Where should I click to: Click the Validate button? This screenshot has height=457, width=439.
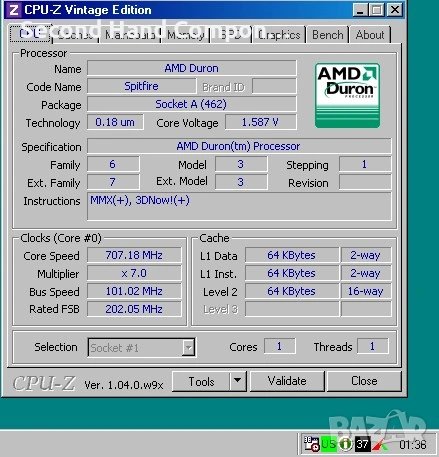(x=287, y=381)
